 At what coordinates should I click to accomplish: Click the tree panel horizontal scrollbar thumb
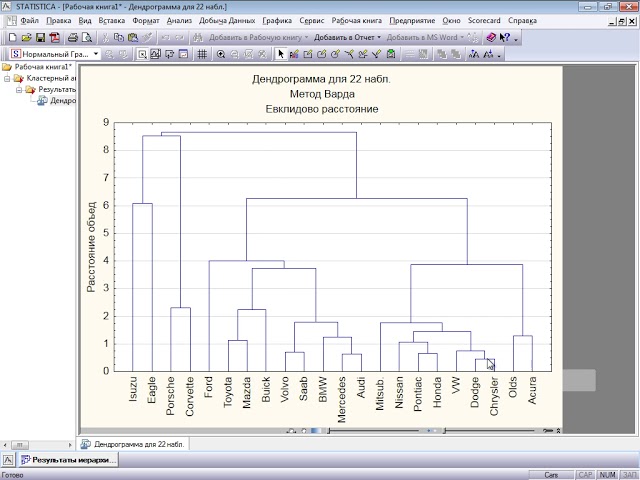[x=20, y=444]
